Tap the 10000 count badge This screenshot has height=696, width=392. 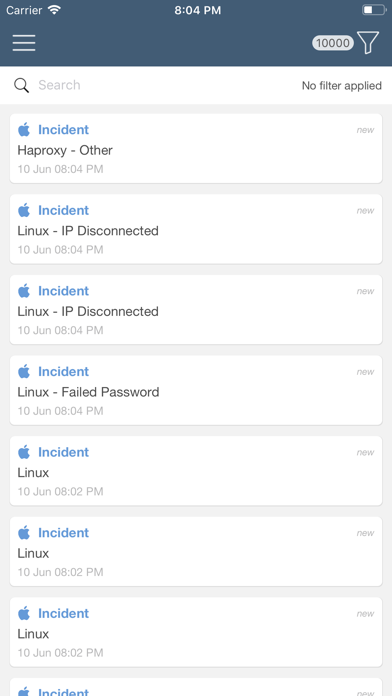[333, 43]
